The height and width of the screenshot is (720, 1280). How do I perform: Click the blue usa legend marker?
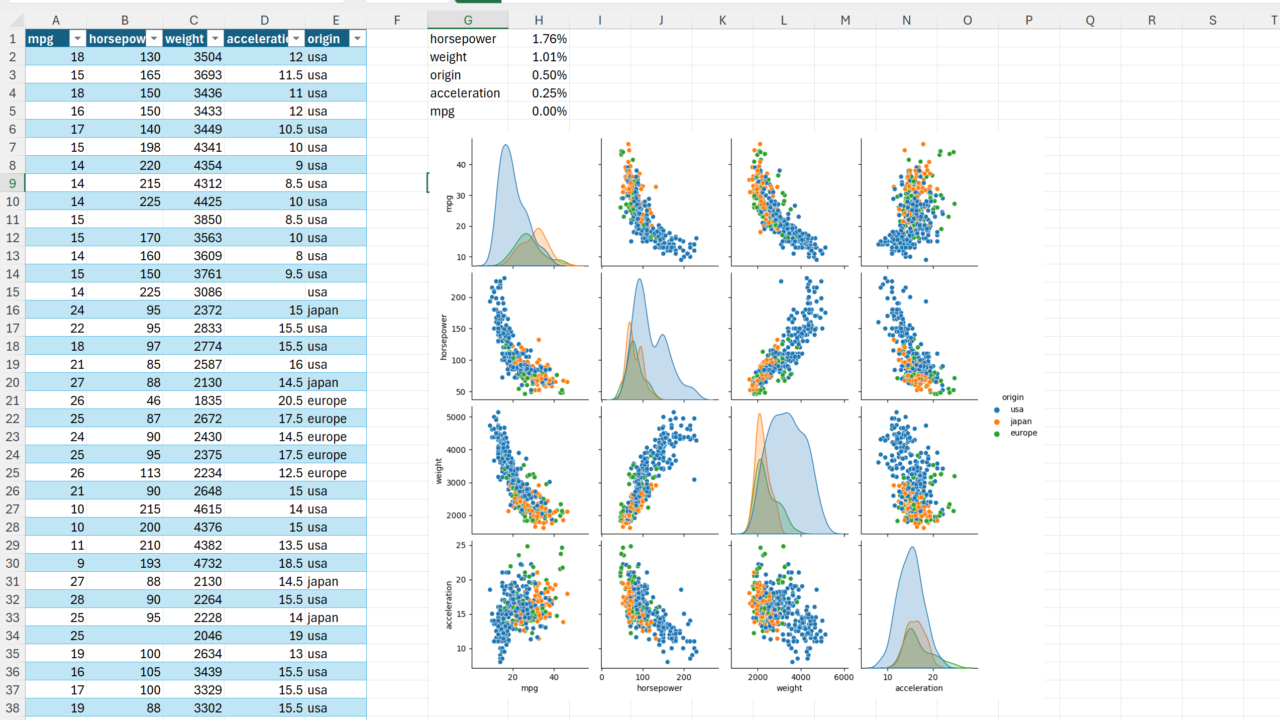995,410
